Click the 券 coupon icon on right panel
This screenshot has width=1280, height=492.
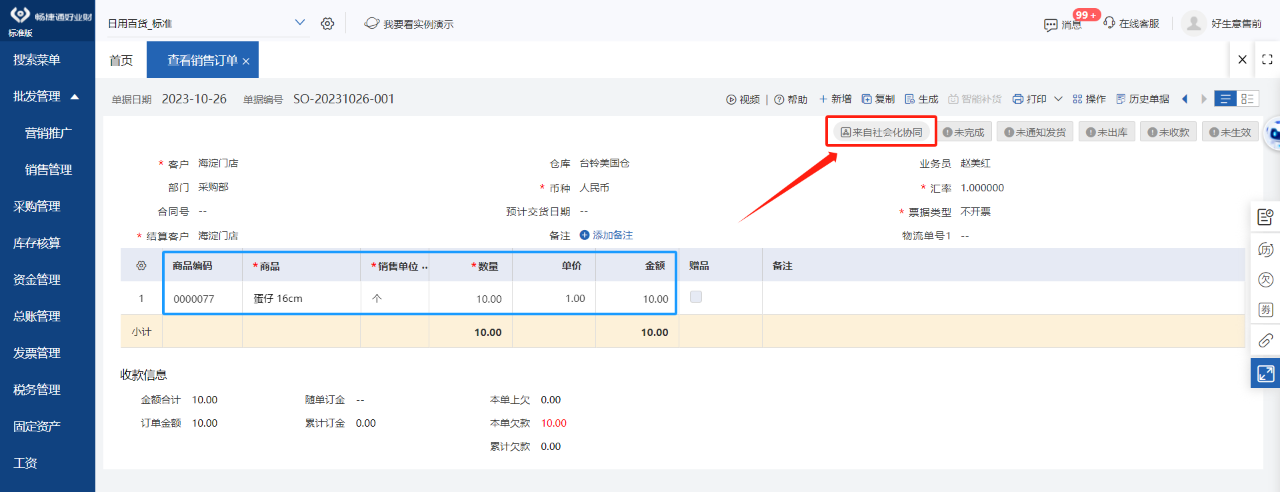[1265, 310]
